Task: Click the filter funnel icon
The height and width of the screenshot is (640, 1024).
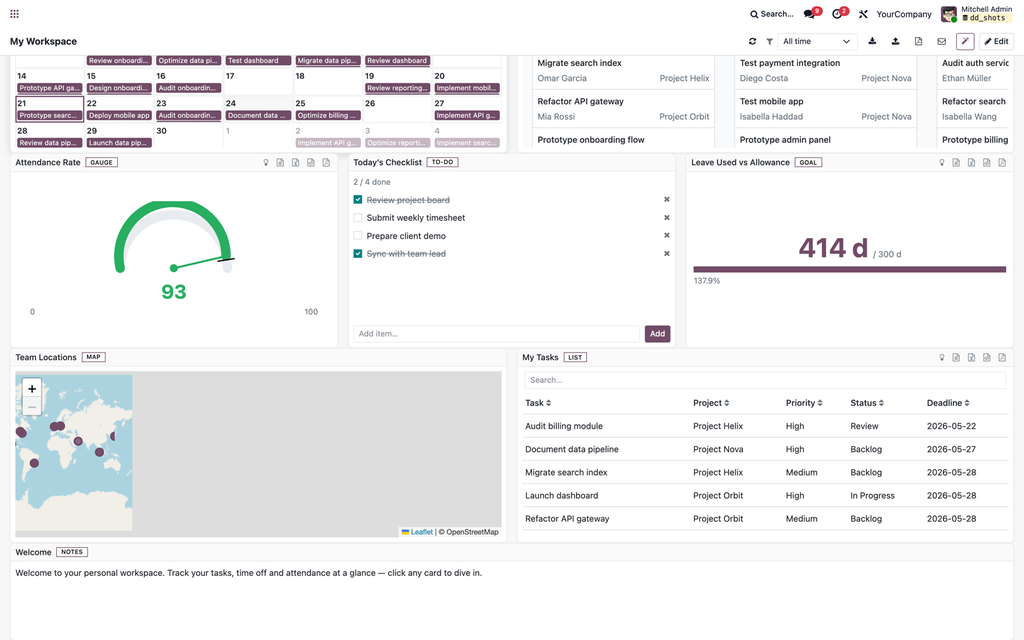Action: 769,41
